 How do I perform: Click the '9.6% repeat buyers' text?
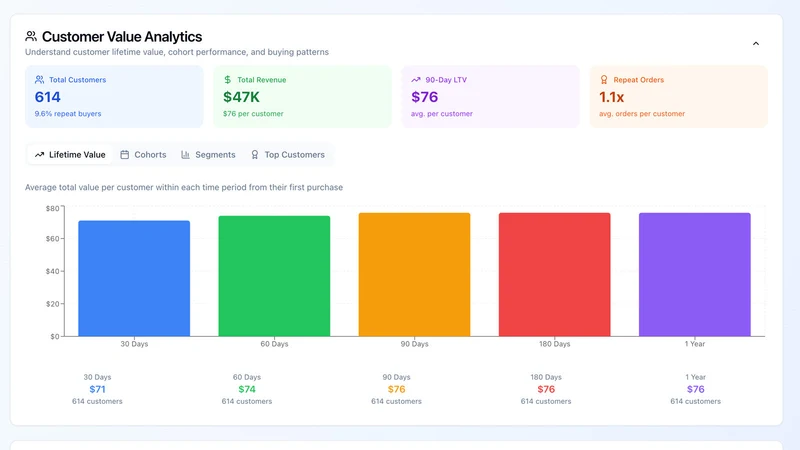(x=68, y=114)
